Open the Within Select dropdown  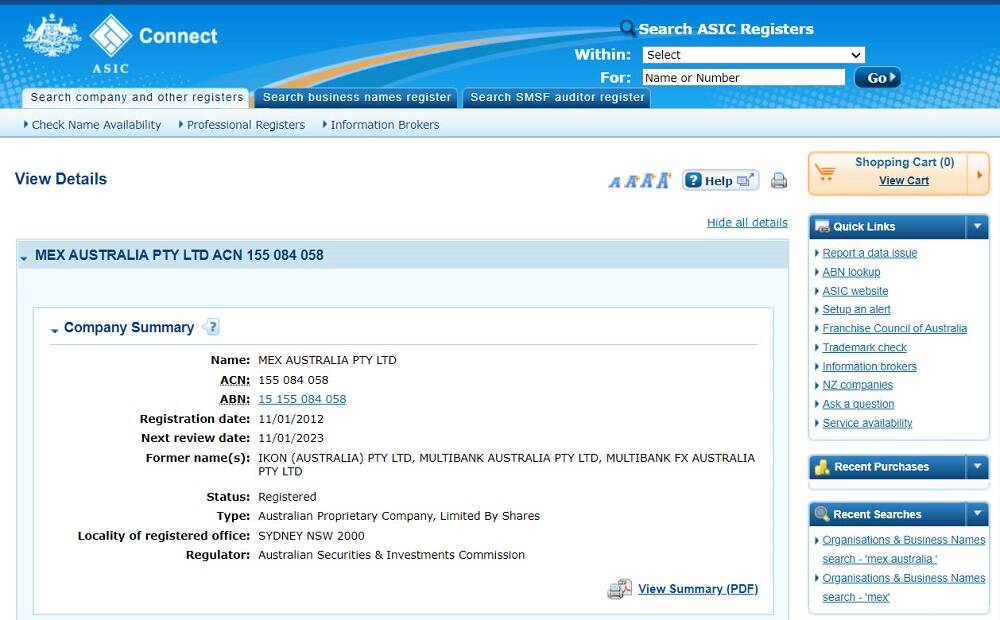[x=753, y=55]
